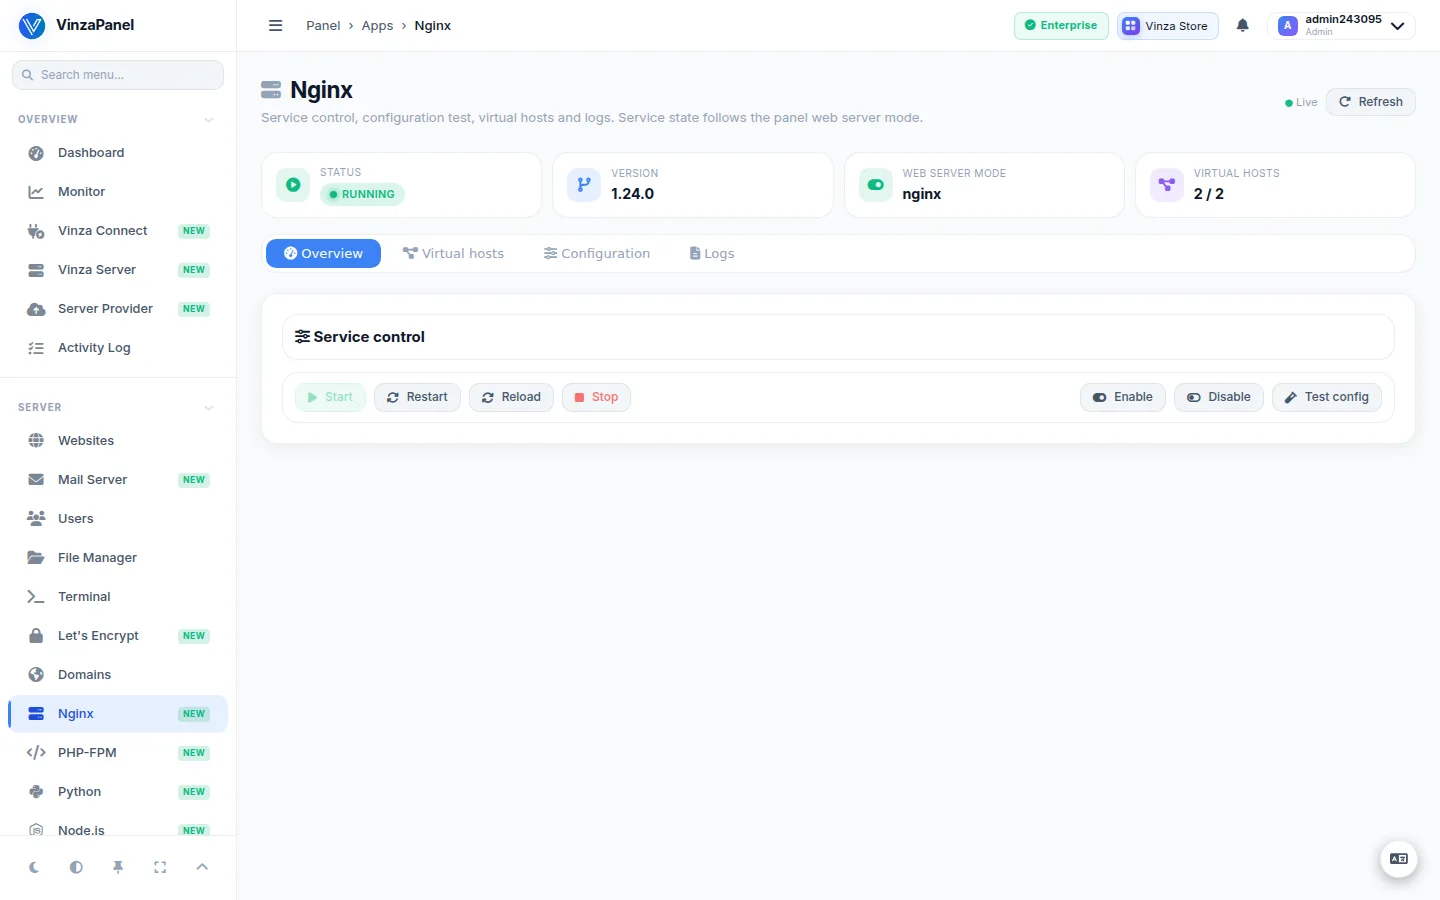Open Dashboard in the sidebar

[x=118, y=153]
